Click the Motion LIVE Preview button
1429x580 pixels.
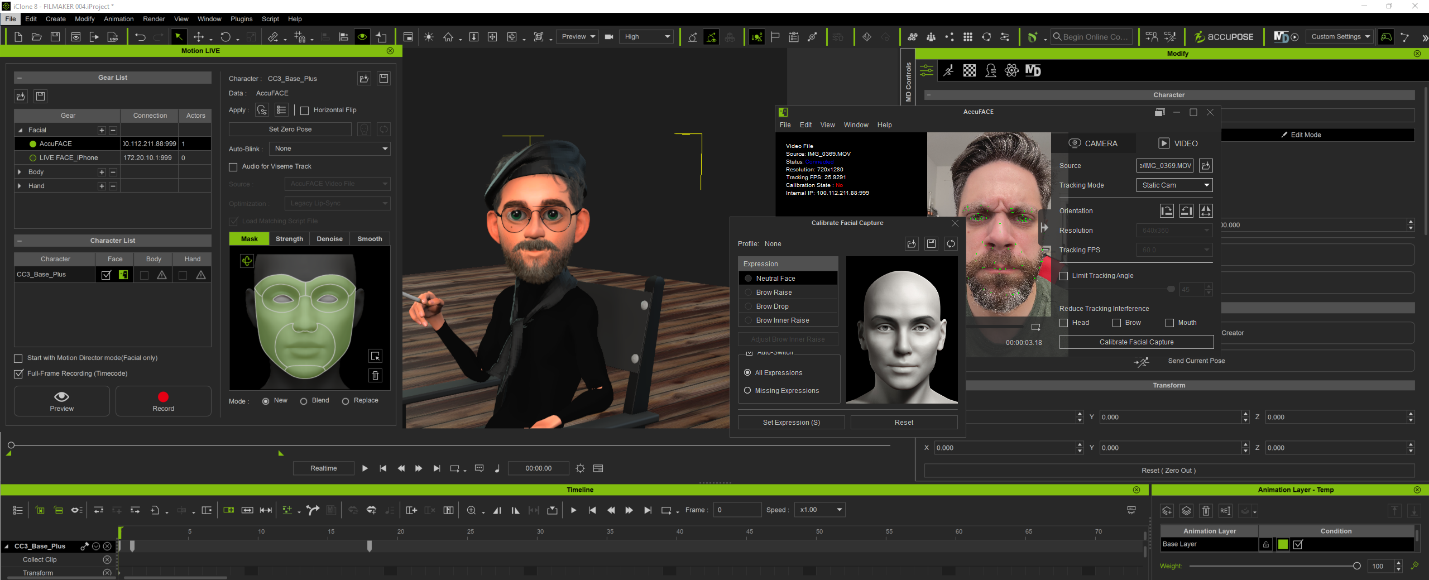tap(62, 401)
